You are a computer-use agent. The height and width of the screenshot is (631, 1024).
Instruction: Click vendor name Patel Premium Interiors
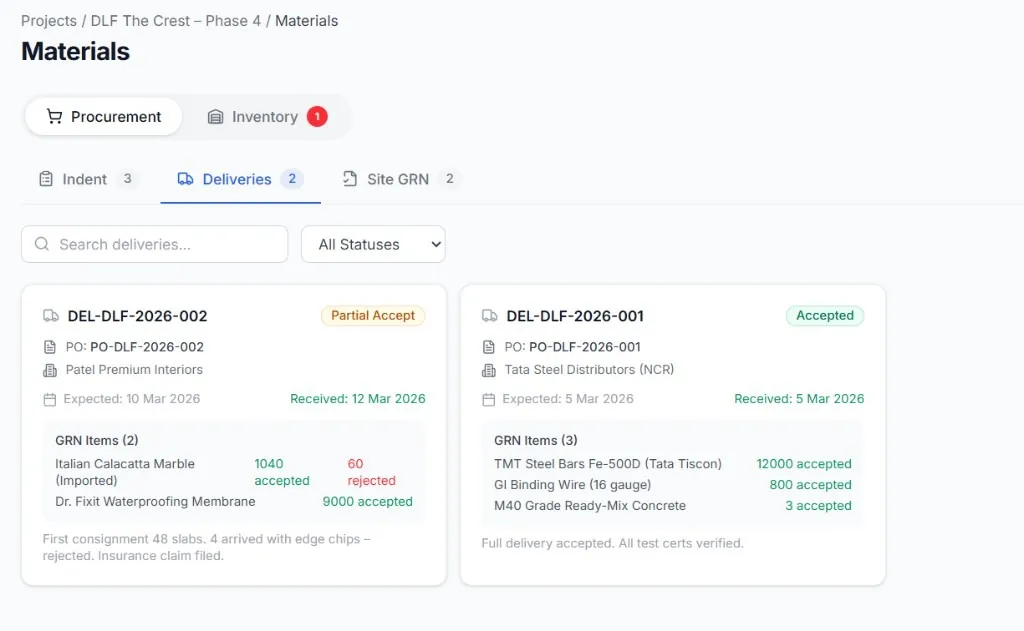click(x=135, y=370)
